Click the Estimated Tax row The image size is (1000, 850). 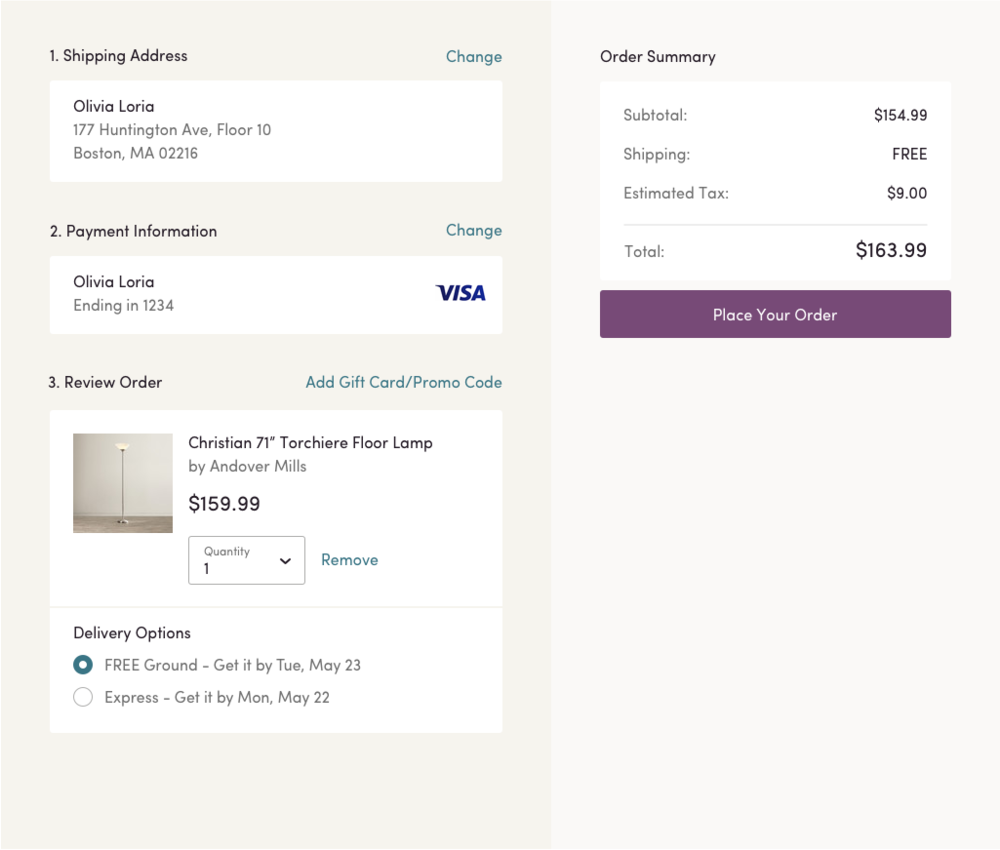tap(775, 193)
